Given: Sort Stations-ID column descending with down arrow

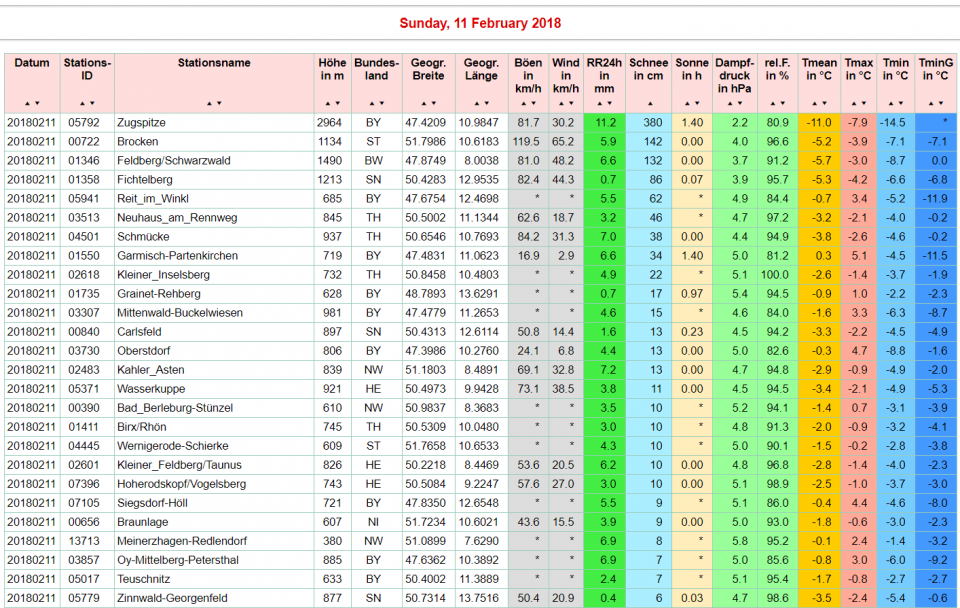Looking at the screenshot, I should click(93, 103).
